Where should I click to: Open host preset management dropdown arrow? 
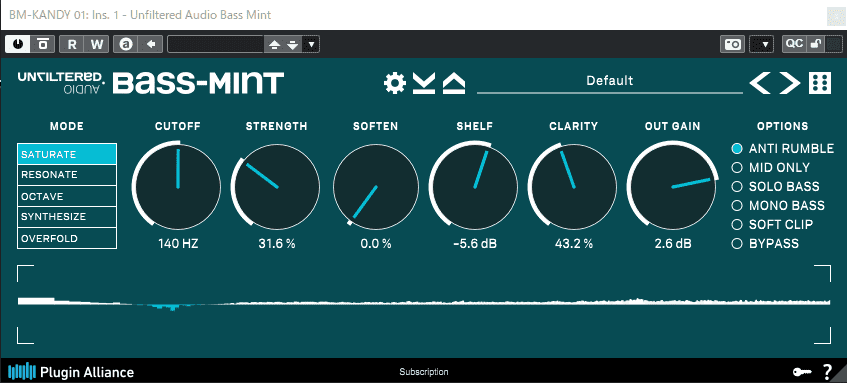311,44
